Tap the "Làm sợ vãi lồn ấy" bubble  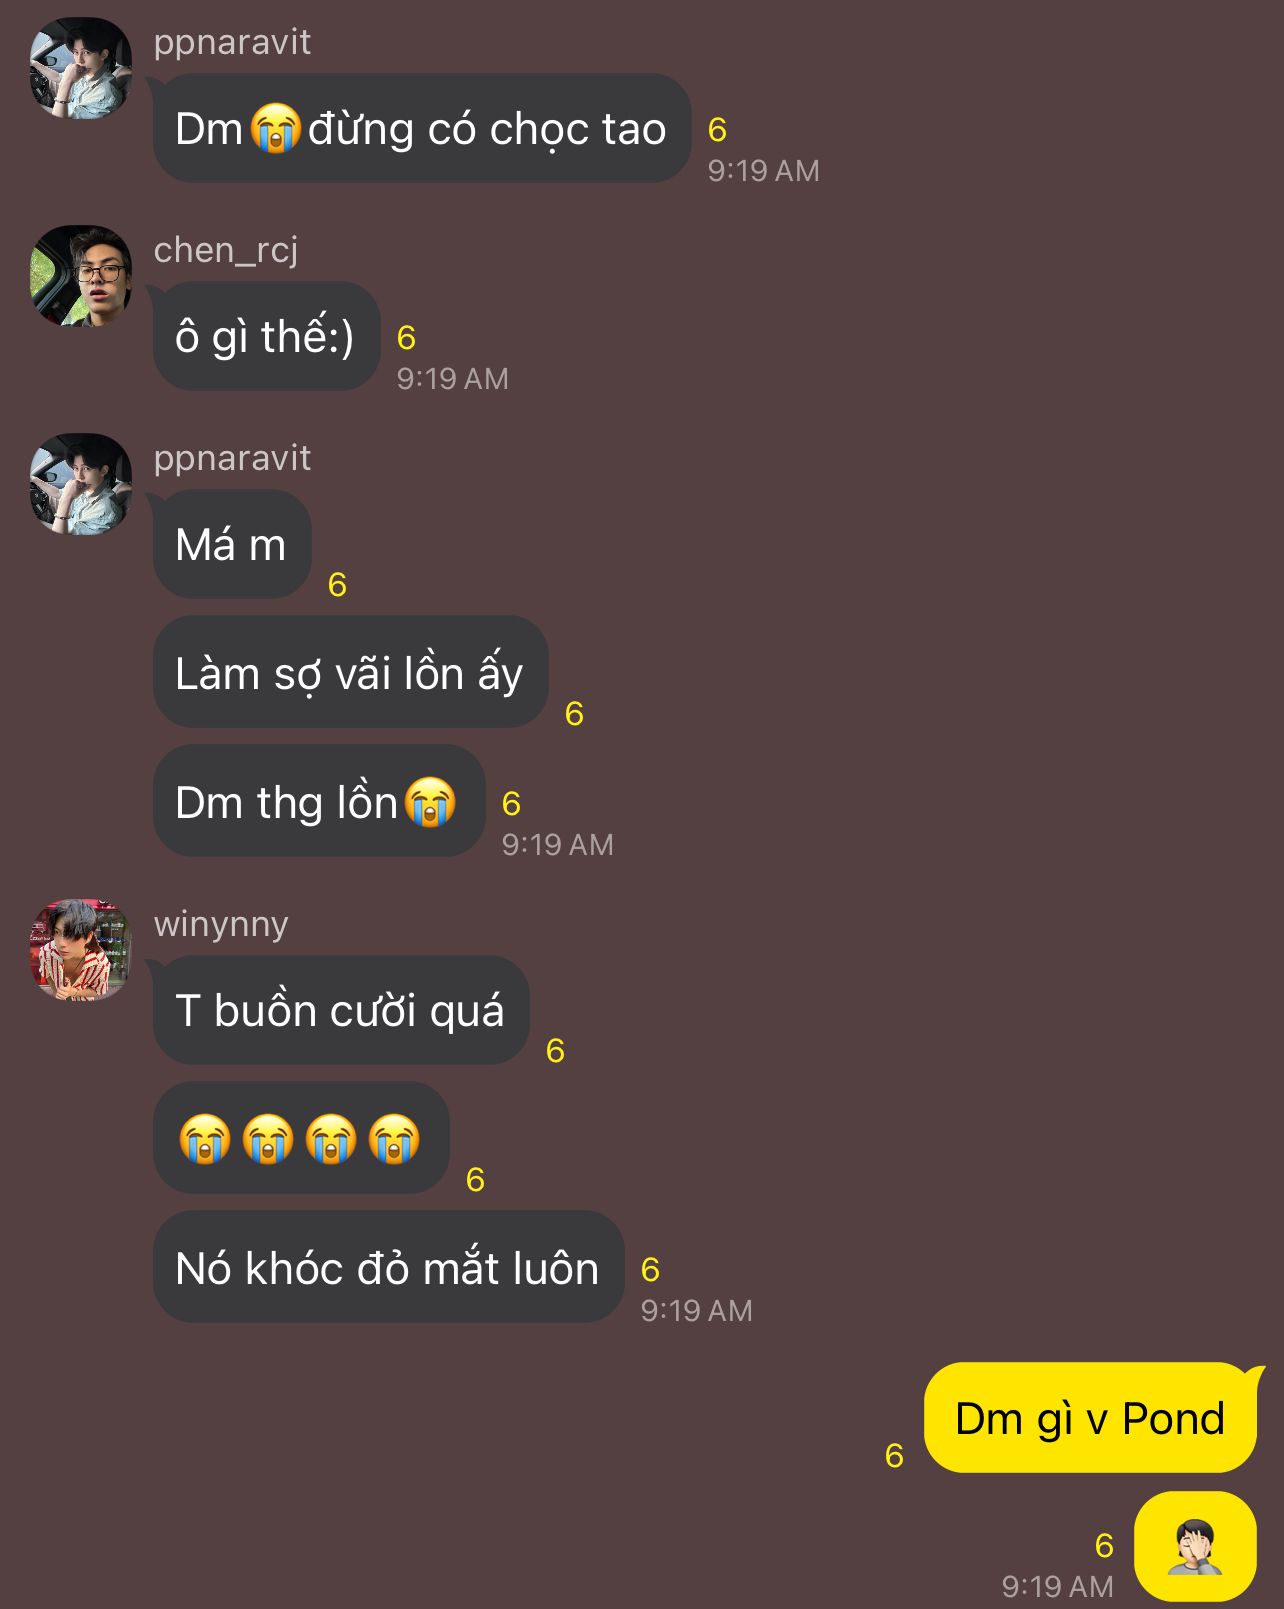click(350, 672)
